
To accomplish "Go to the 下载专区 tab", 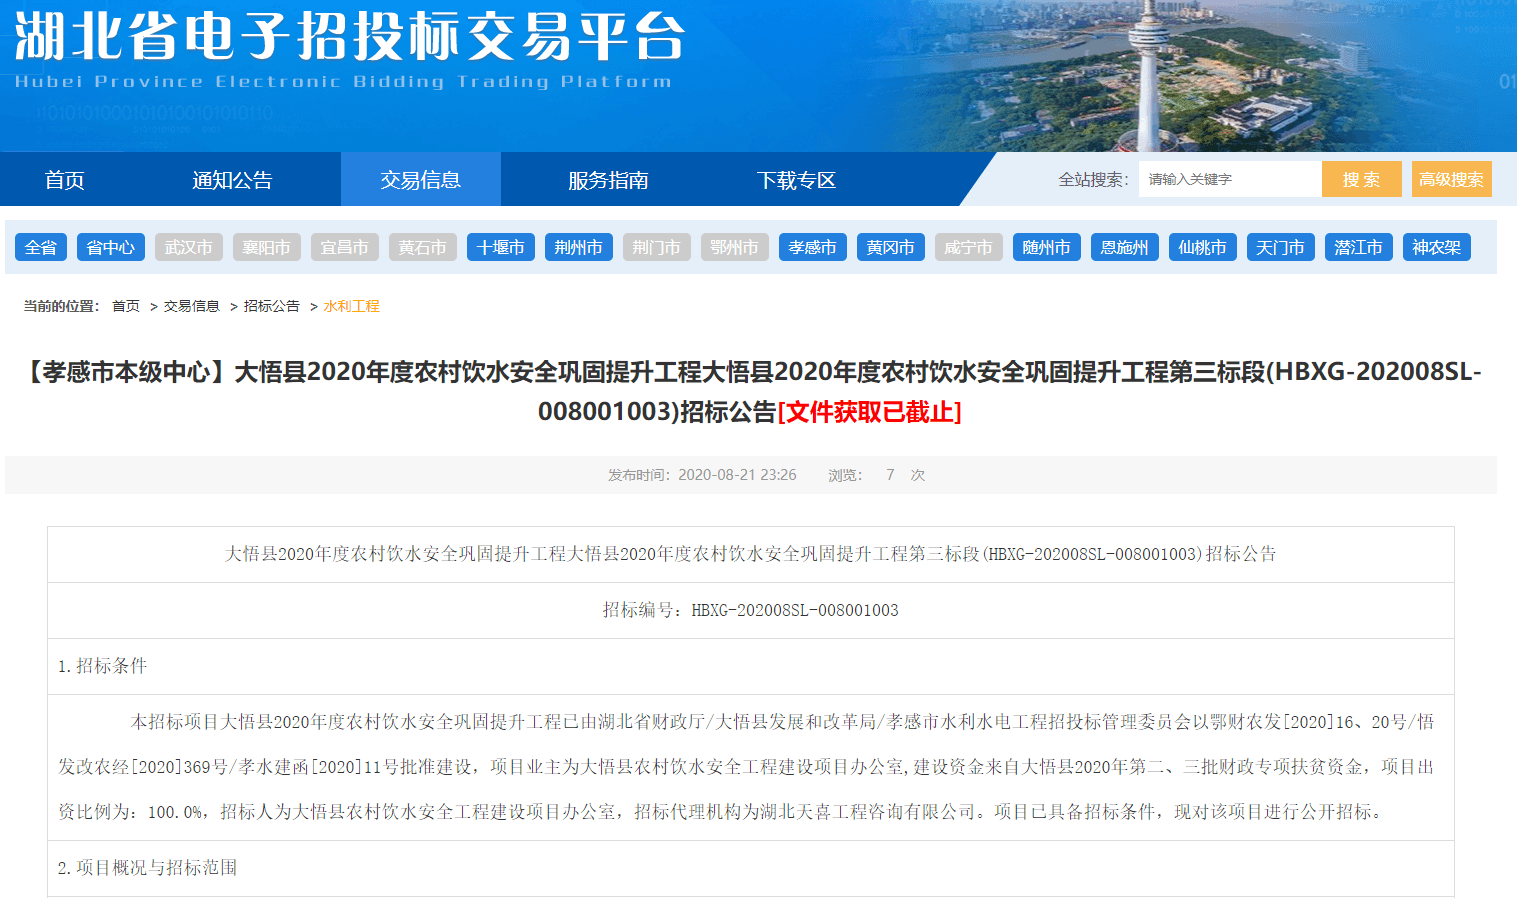I will [796, 180].
